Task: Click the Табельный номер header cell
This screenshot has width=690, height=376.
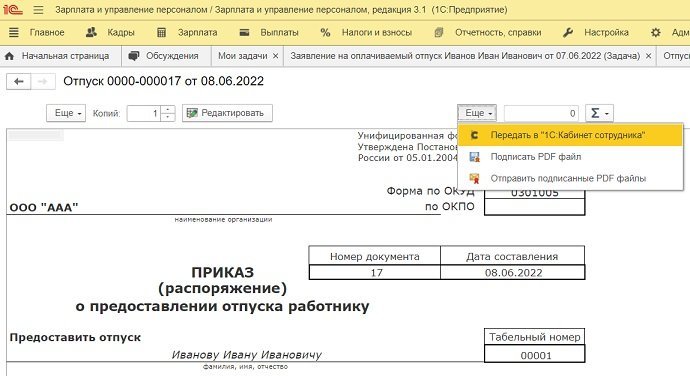Action: coord(535,337)
